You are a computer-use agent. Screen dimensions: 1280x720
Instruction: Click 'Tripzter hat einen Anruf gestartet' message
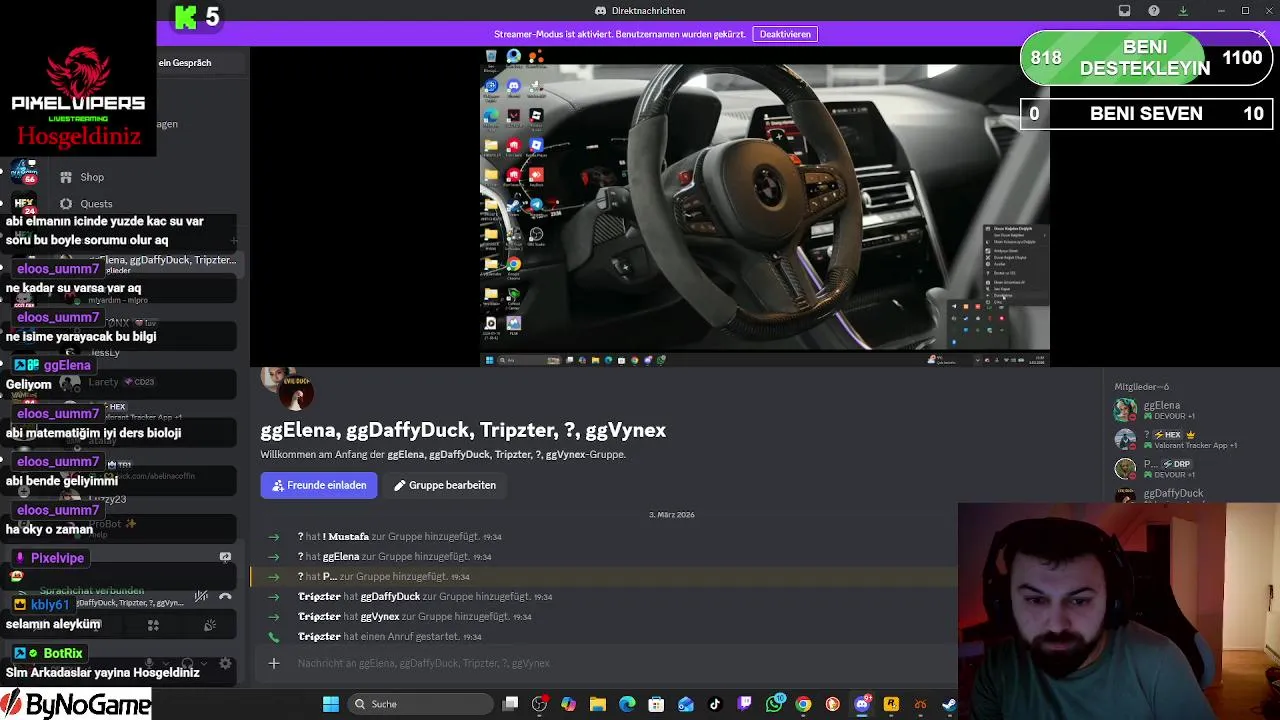click(390, 636)
